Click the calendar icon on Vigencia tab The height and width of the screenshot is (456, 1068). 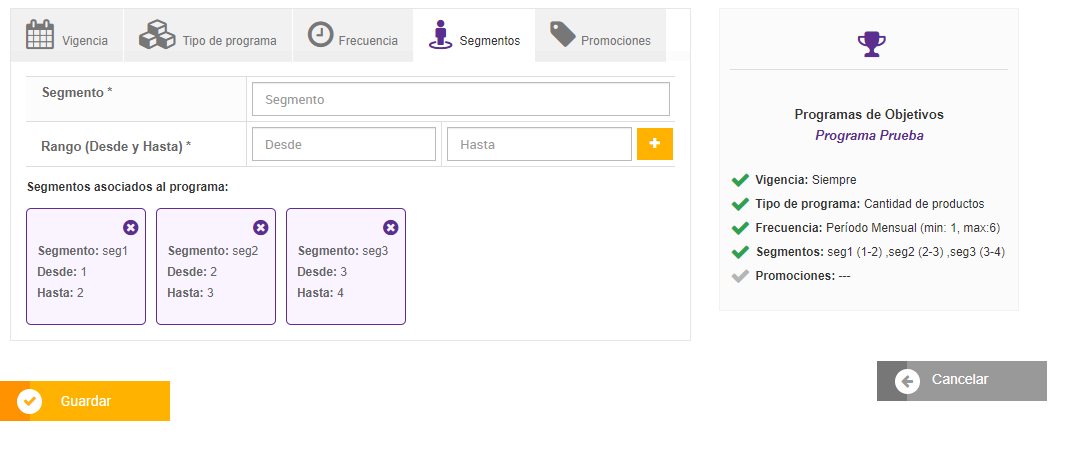(x=40, y=35)
